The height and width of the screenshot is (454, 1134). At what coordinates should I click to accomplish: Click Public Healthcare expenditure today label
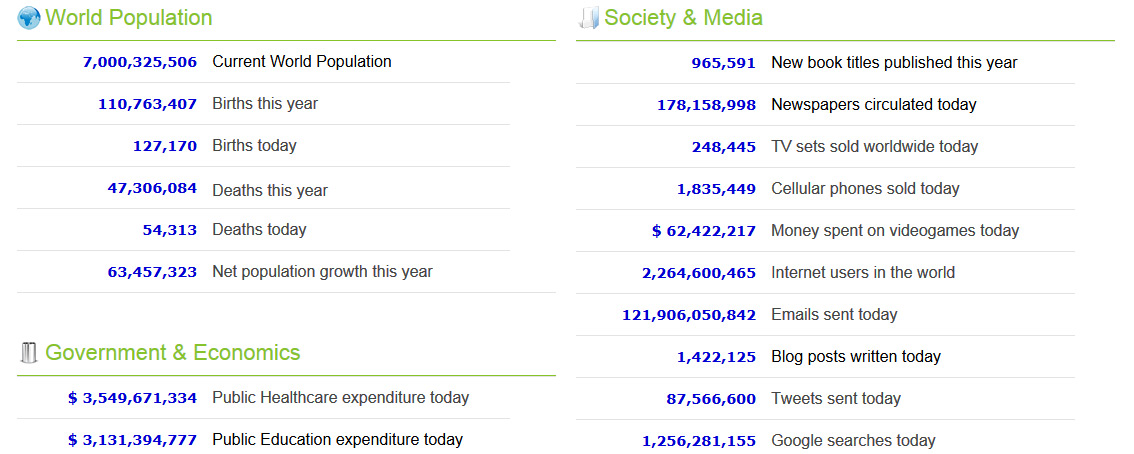(x=340, y=398)
